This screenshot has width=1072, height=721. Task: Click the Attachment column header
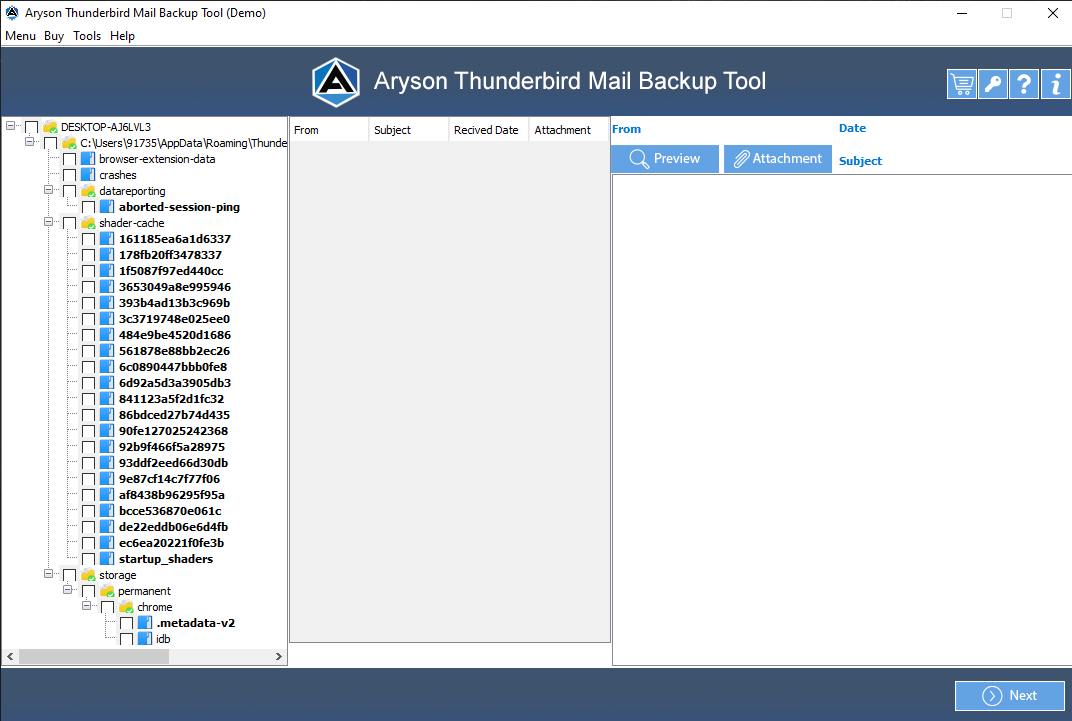(x=569, y=130)
